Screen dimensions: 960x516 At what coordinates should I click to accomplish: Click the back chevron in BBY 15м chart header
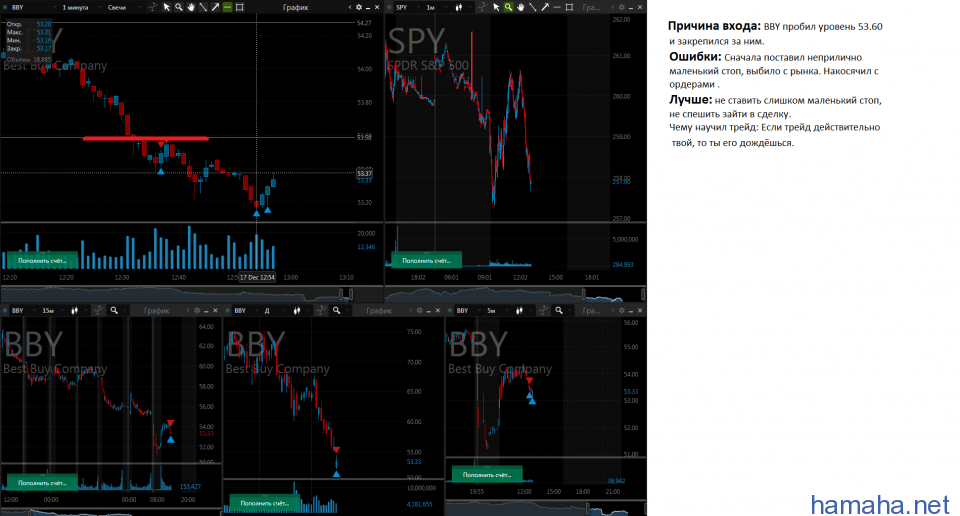(189, 311)
